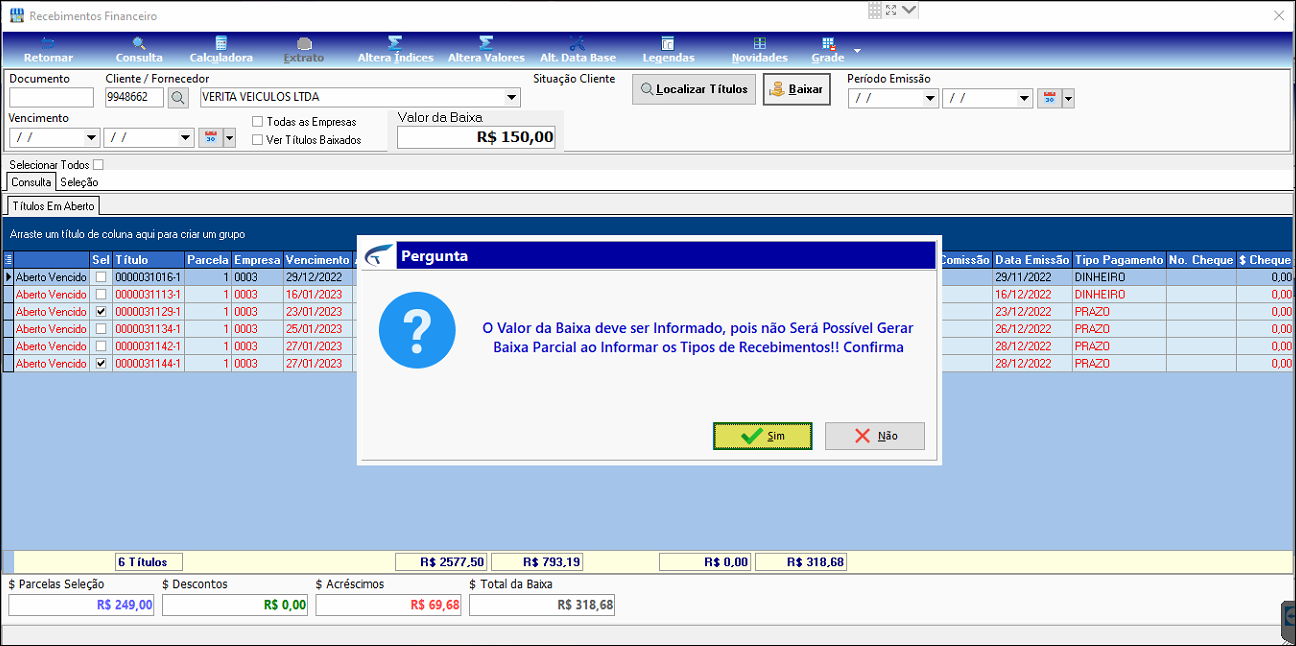
Task: Click the Tipo Pagamento column header
Action: click(1119, 260)
